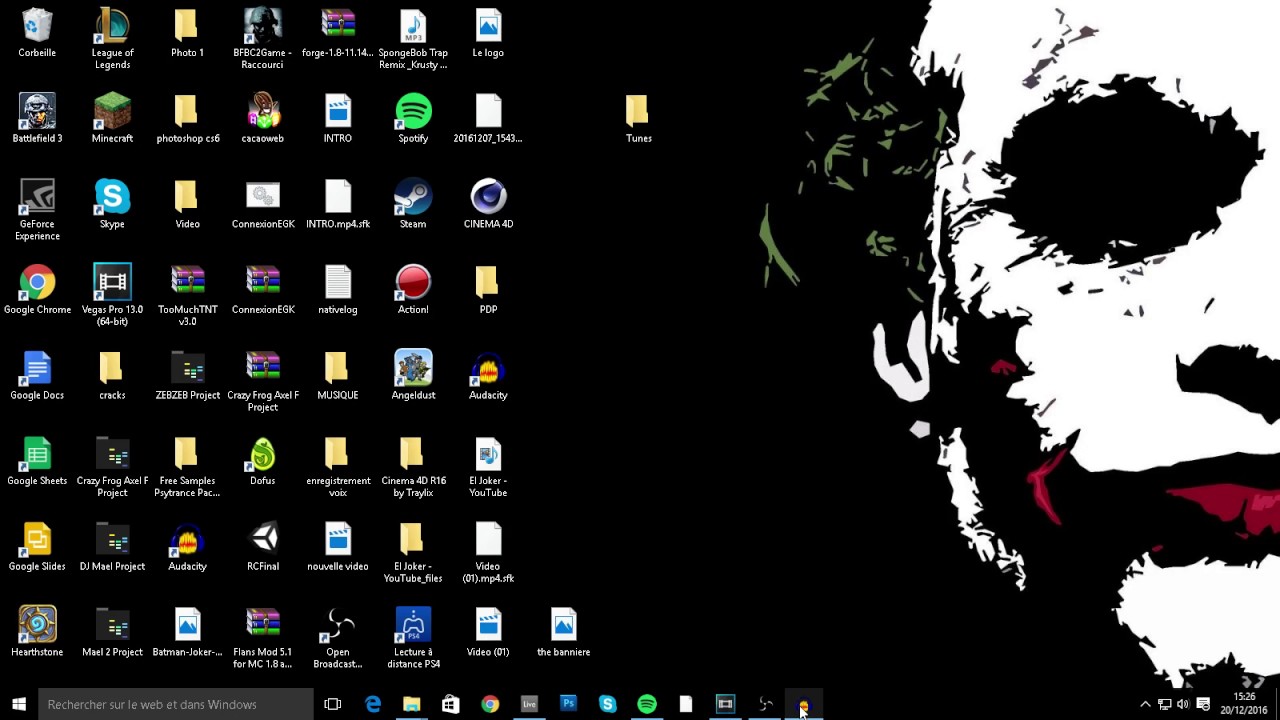Open Lecture à distance PS4 app
This screenshot has width=1280, height=720.
pos(413,638)
